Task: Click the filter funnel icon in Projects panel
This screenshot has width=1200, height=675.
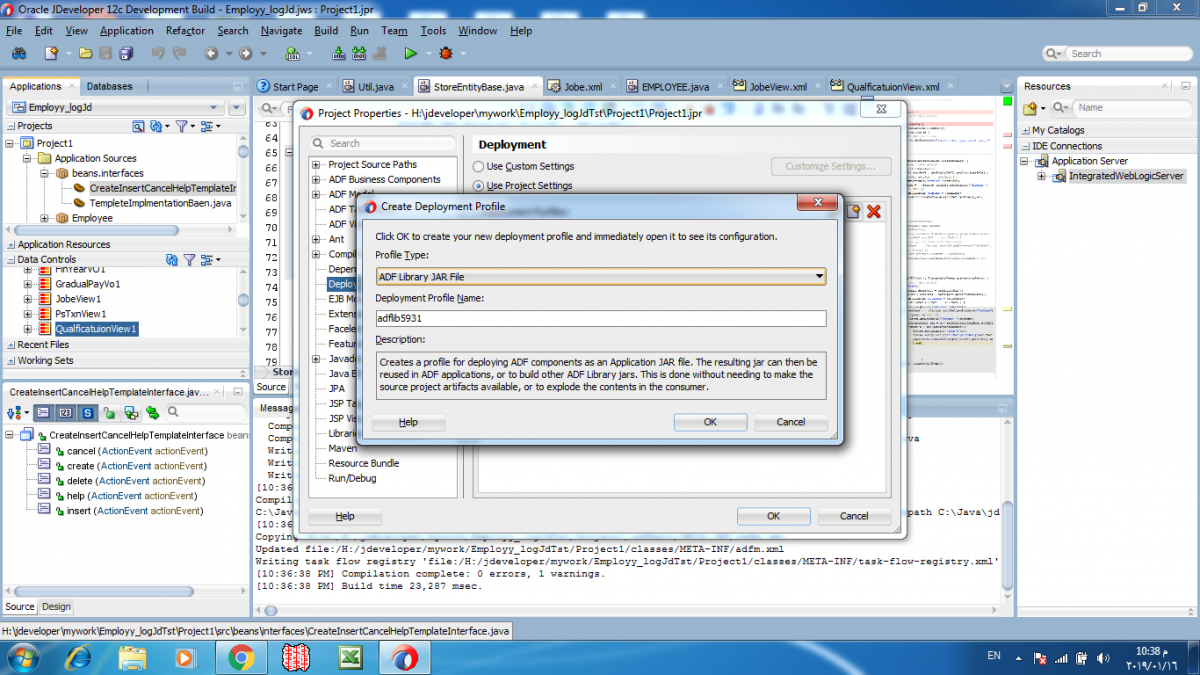Action: (x=182, y=126)
